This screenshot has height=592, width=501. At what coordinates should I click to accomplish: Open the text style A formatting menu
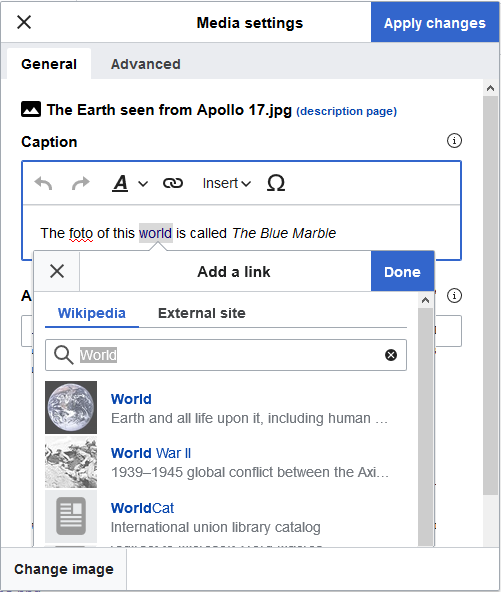click(x=129, y=183)
